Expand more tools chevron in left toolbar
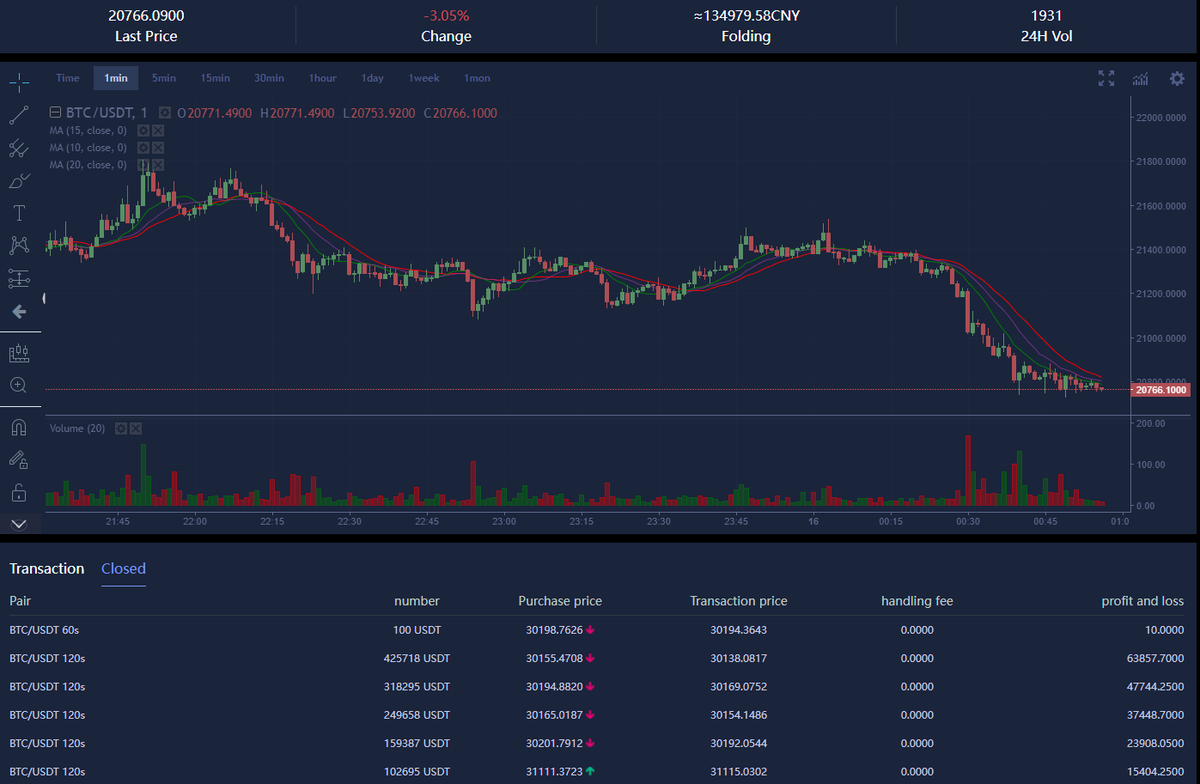The image size is (1200, 784). (x=19, y=523)
